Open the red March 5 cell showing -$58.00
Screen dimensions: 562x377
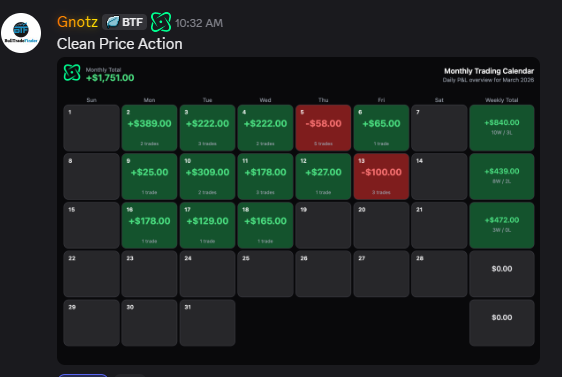[323, 128]
